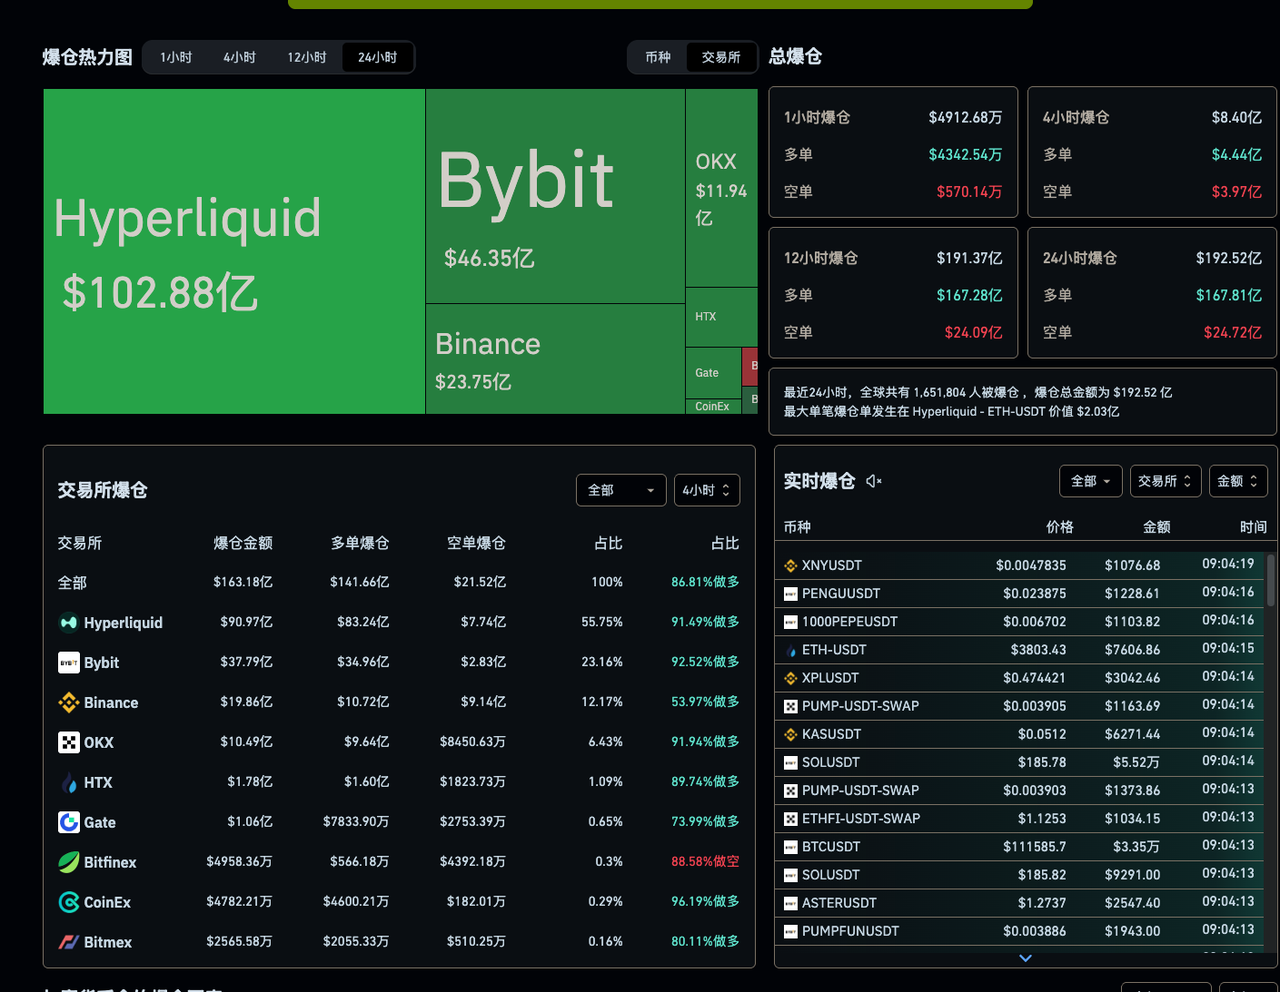Open the 4小时 time dropdown

pos(706,490)
